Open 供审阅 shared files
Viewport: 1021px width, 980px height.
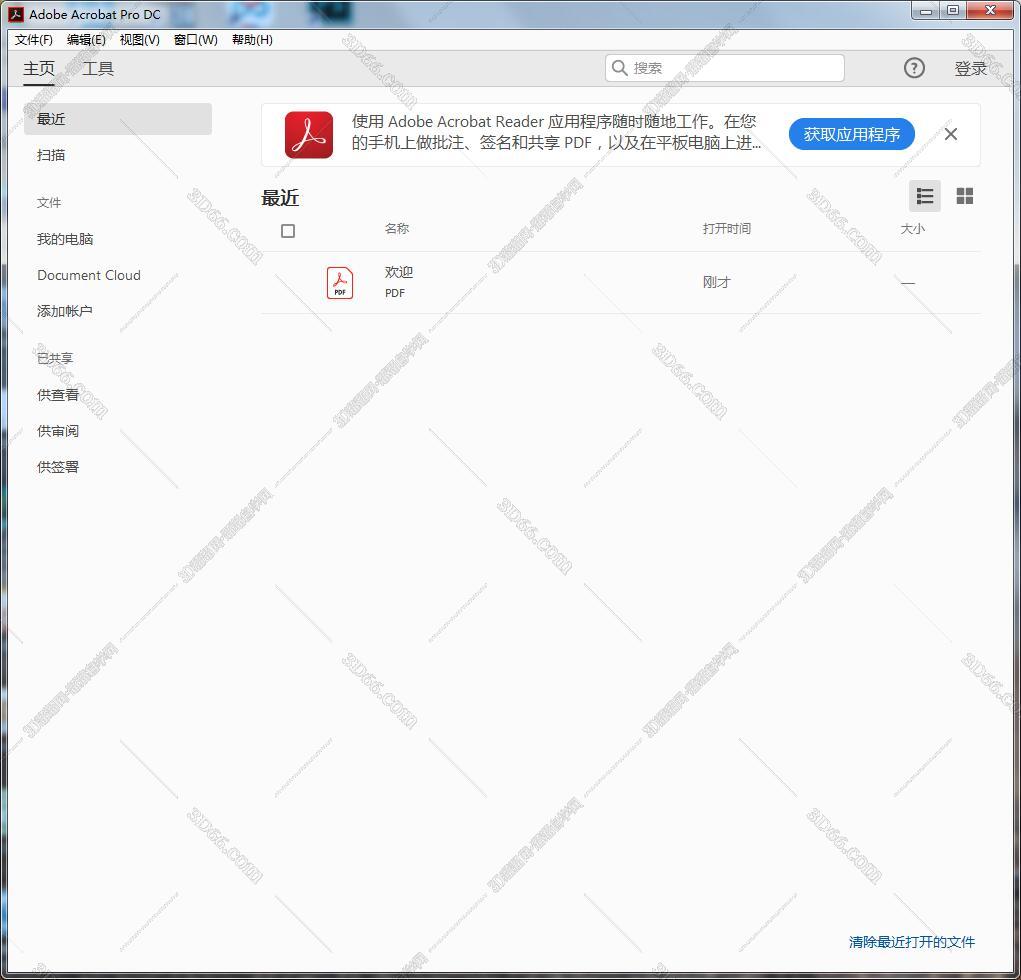click(58, 430)
